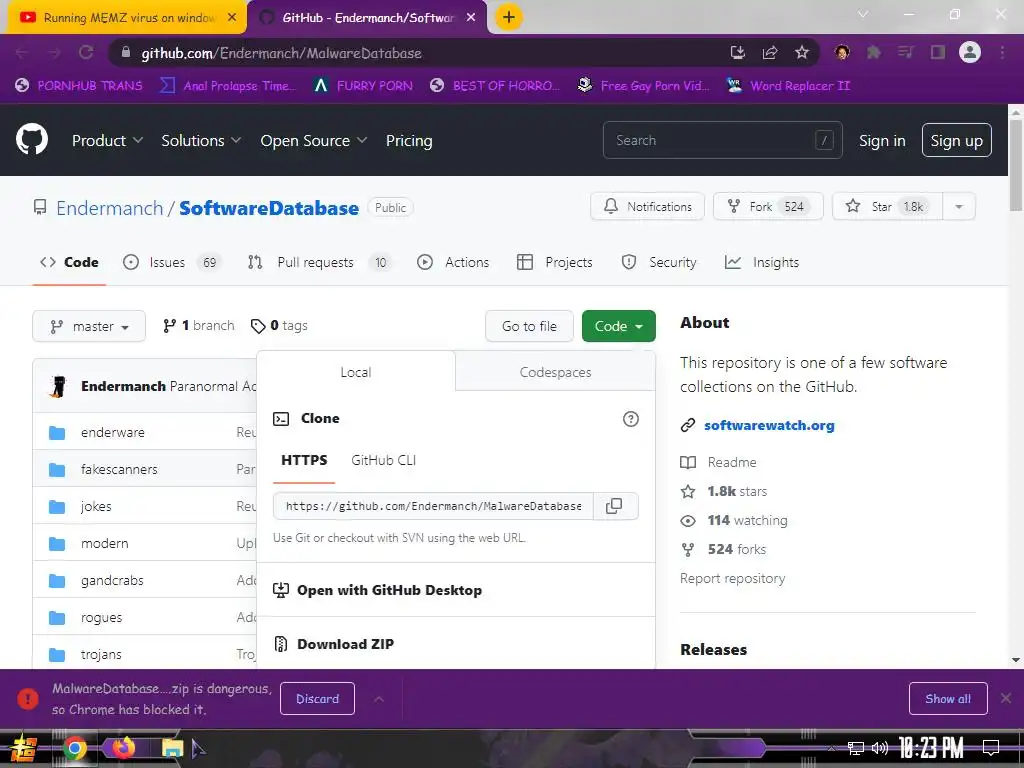The height and width of the screenshot is (768, 1024).
Task: Open Chrome profile avatar icon
Action: (x=970, y=52)
